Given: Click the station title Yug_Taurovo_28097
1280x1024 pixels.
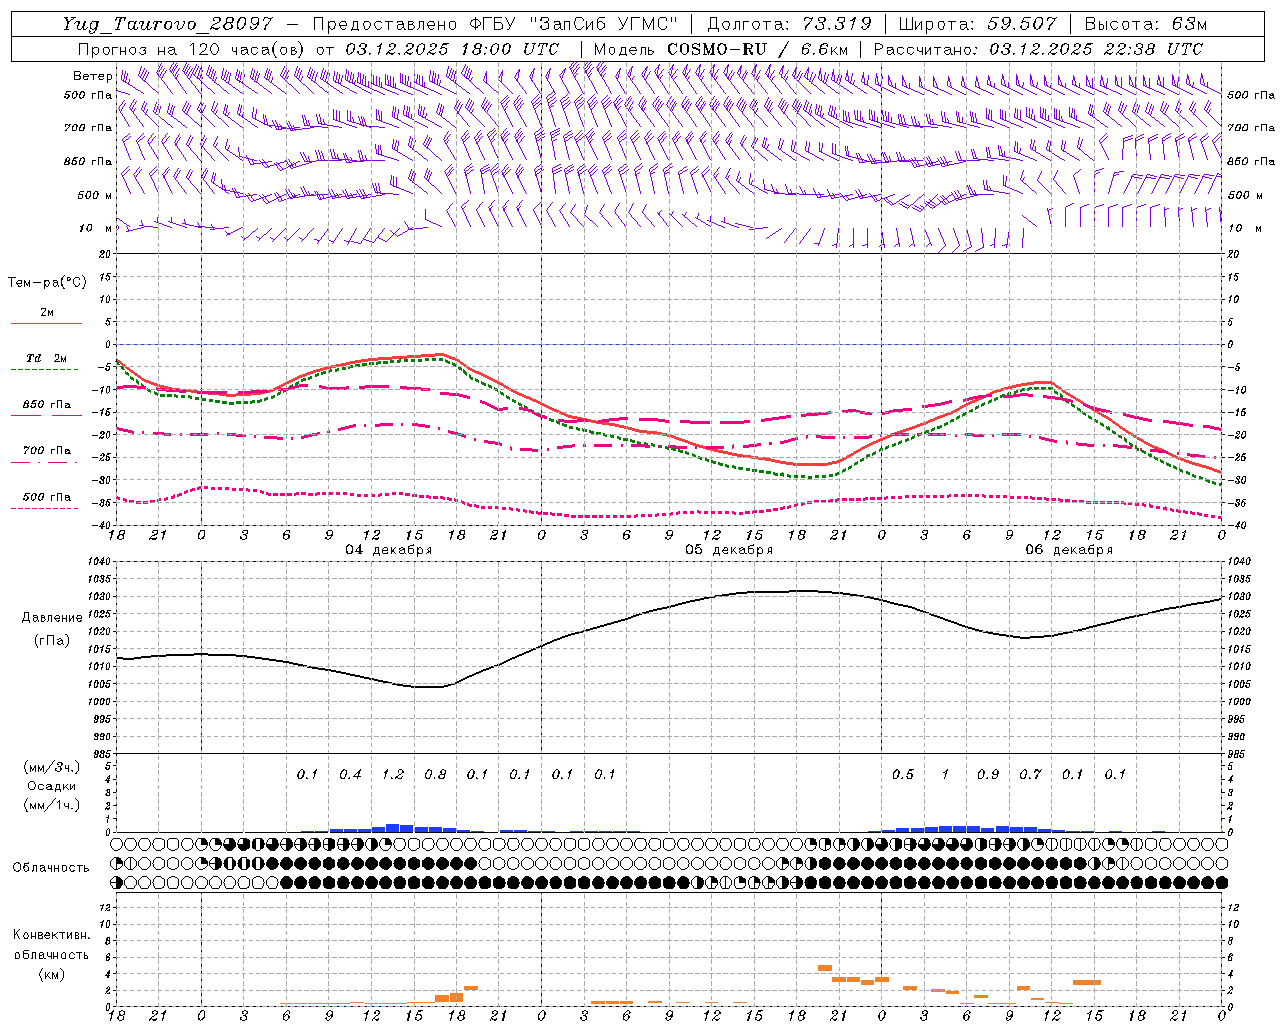Looking at the screenshot, I should pos(168,24).
